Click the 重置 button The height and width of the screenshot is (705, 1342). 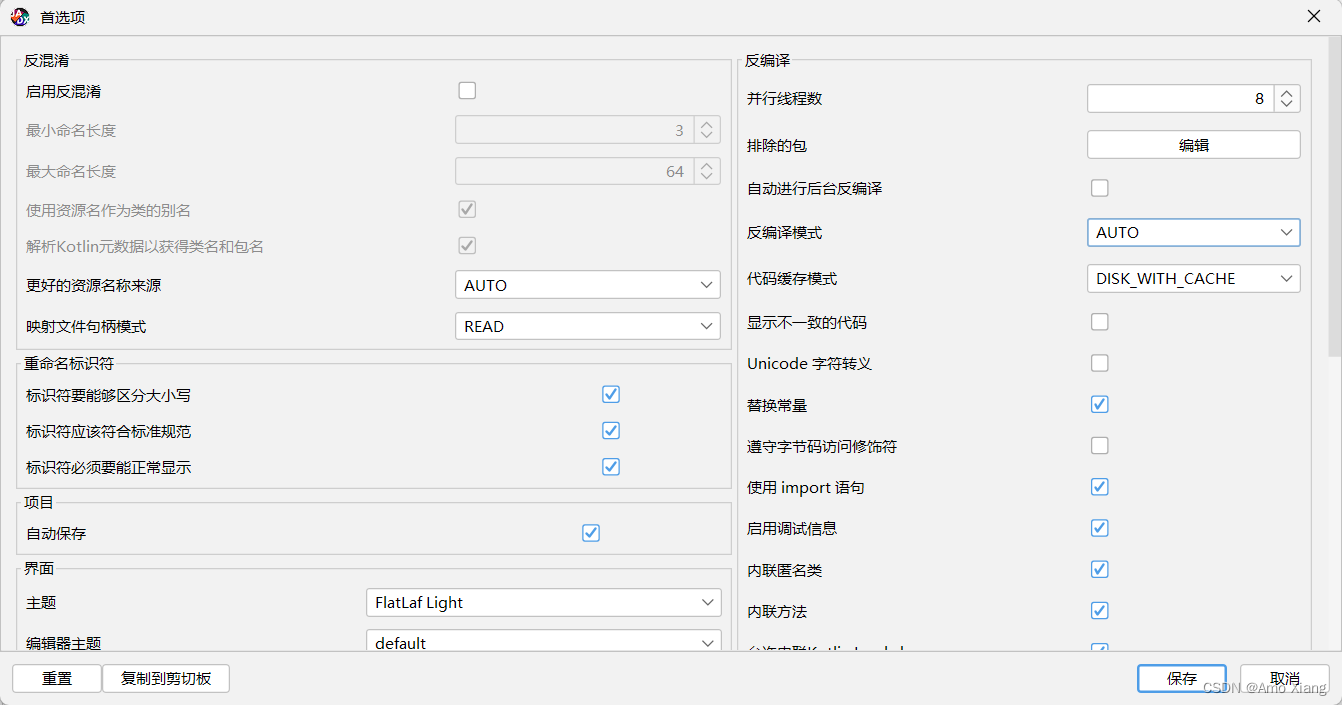(57, 679)
